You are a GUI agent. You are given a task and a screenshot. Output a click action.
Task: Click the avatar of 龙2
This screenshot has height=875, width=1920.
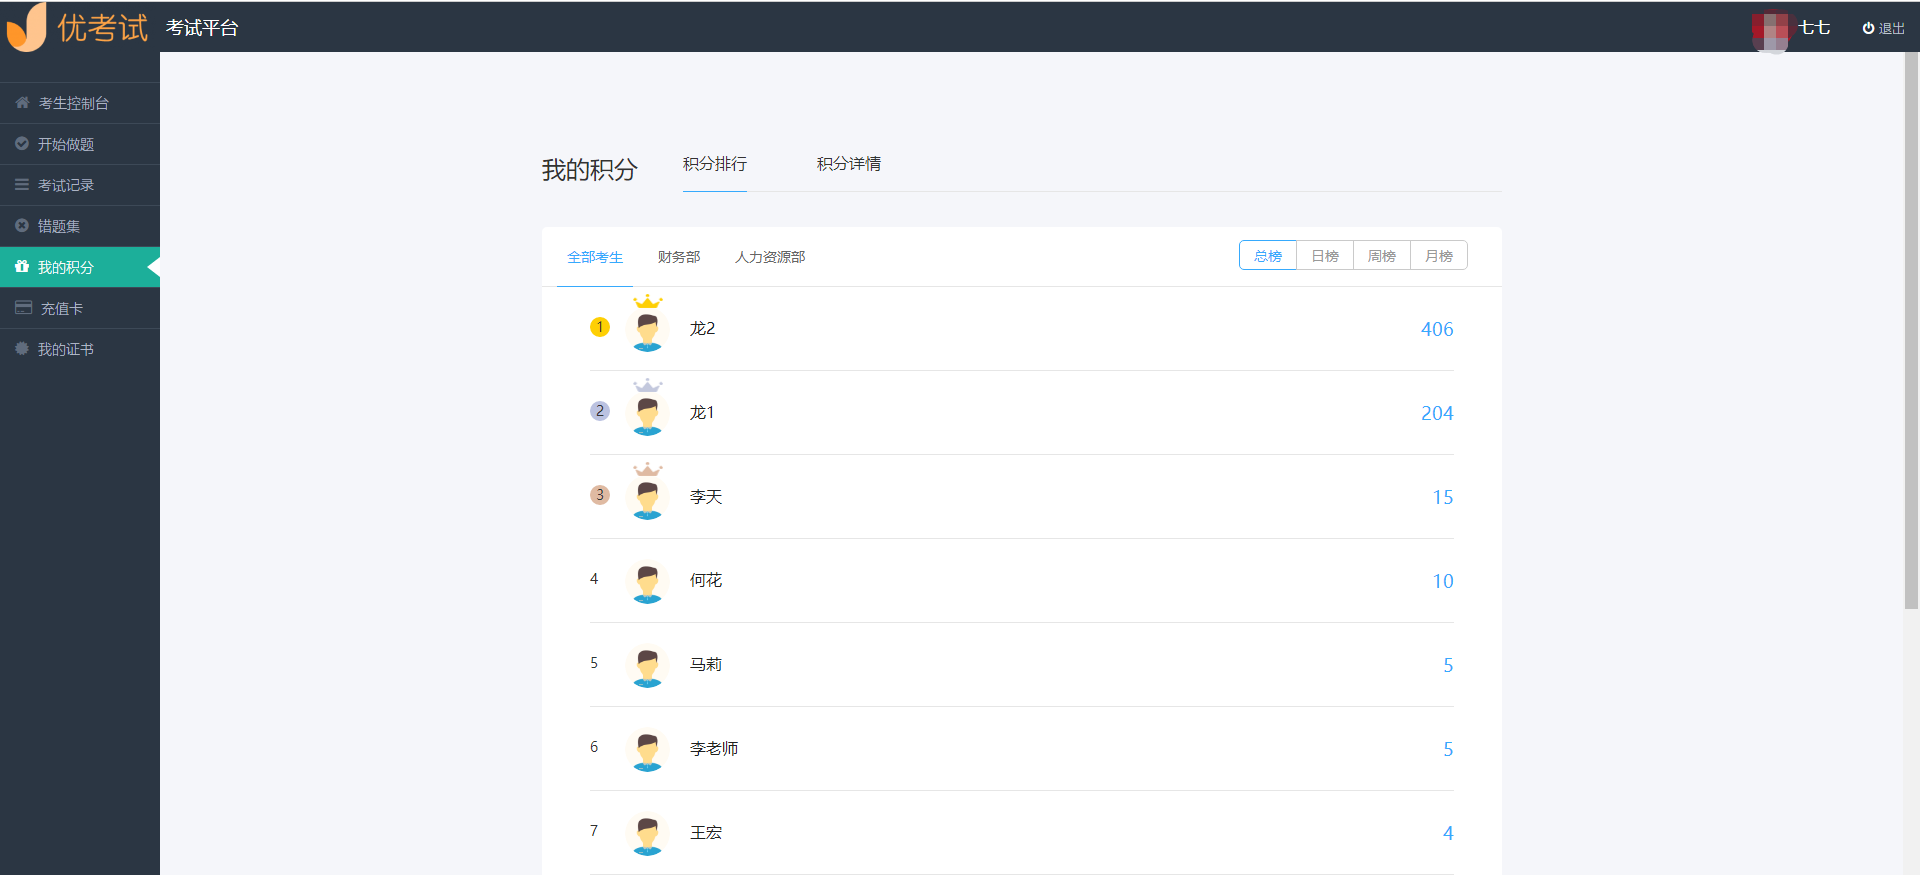click(648, 331)
